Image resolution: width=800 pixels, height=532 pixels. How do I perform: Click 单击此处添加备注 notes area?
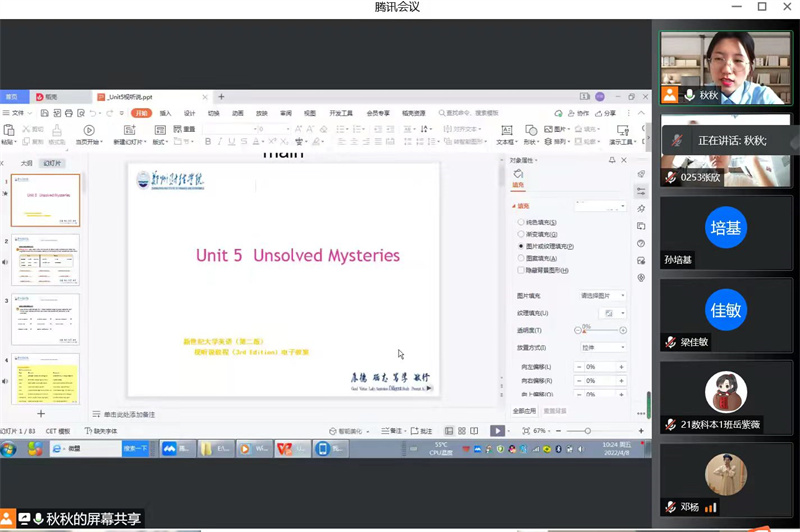[125, 414]
